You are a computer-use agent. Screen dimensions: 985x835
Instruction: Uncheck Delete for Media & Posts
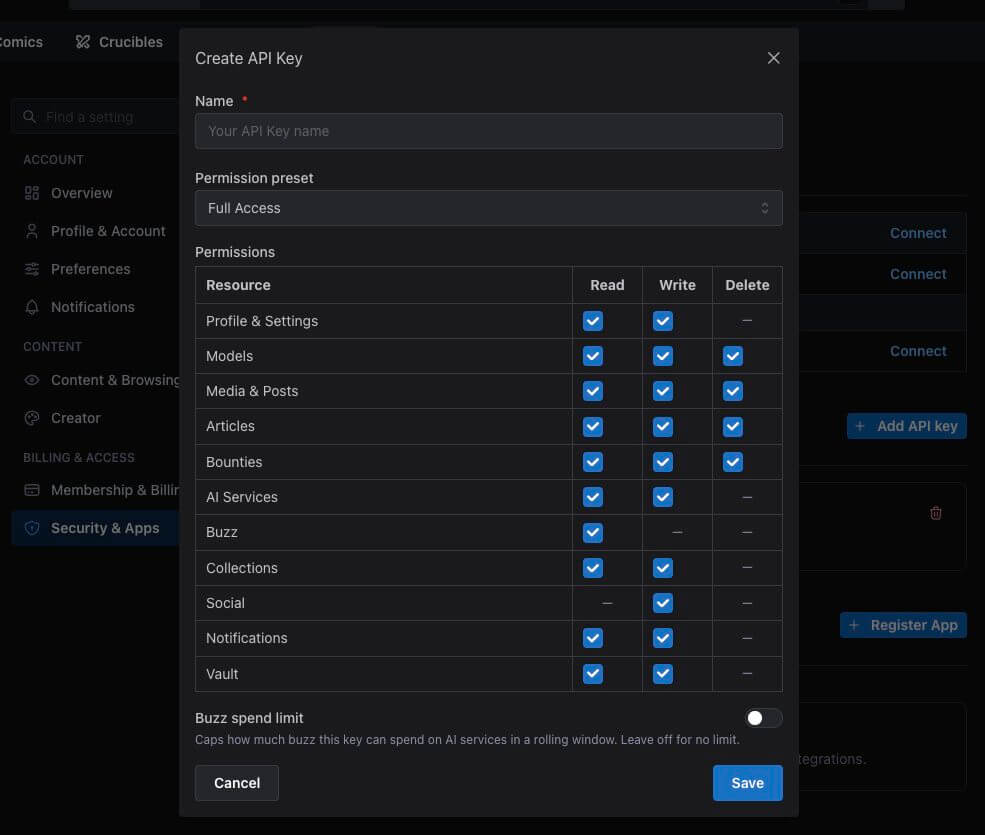tap(732, 391)
